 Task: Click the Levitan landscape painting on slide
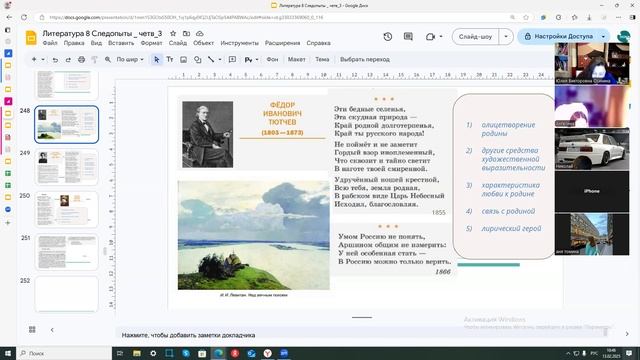(x=253, y=236)
